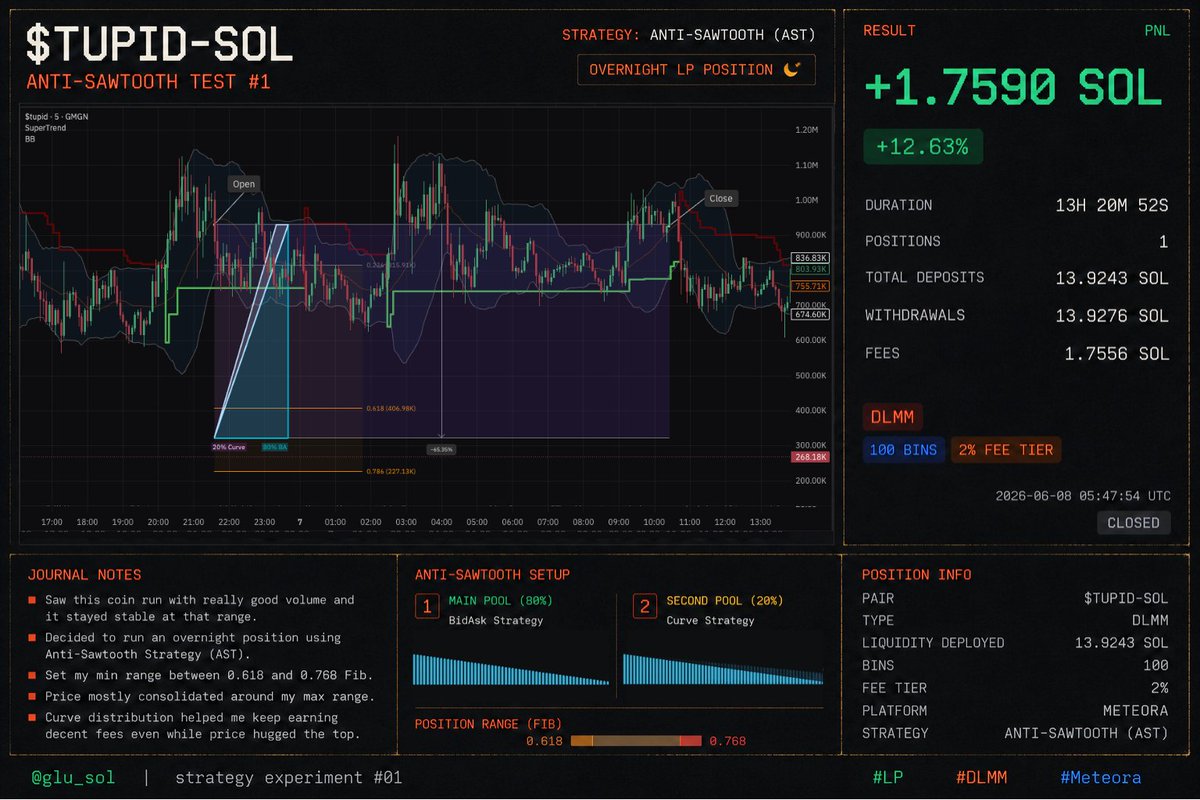Click the PNL label in the Result panel
Image resolution: width=1200 pixels, height=800 pixels.
[x=1156, y=31]
